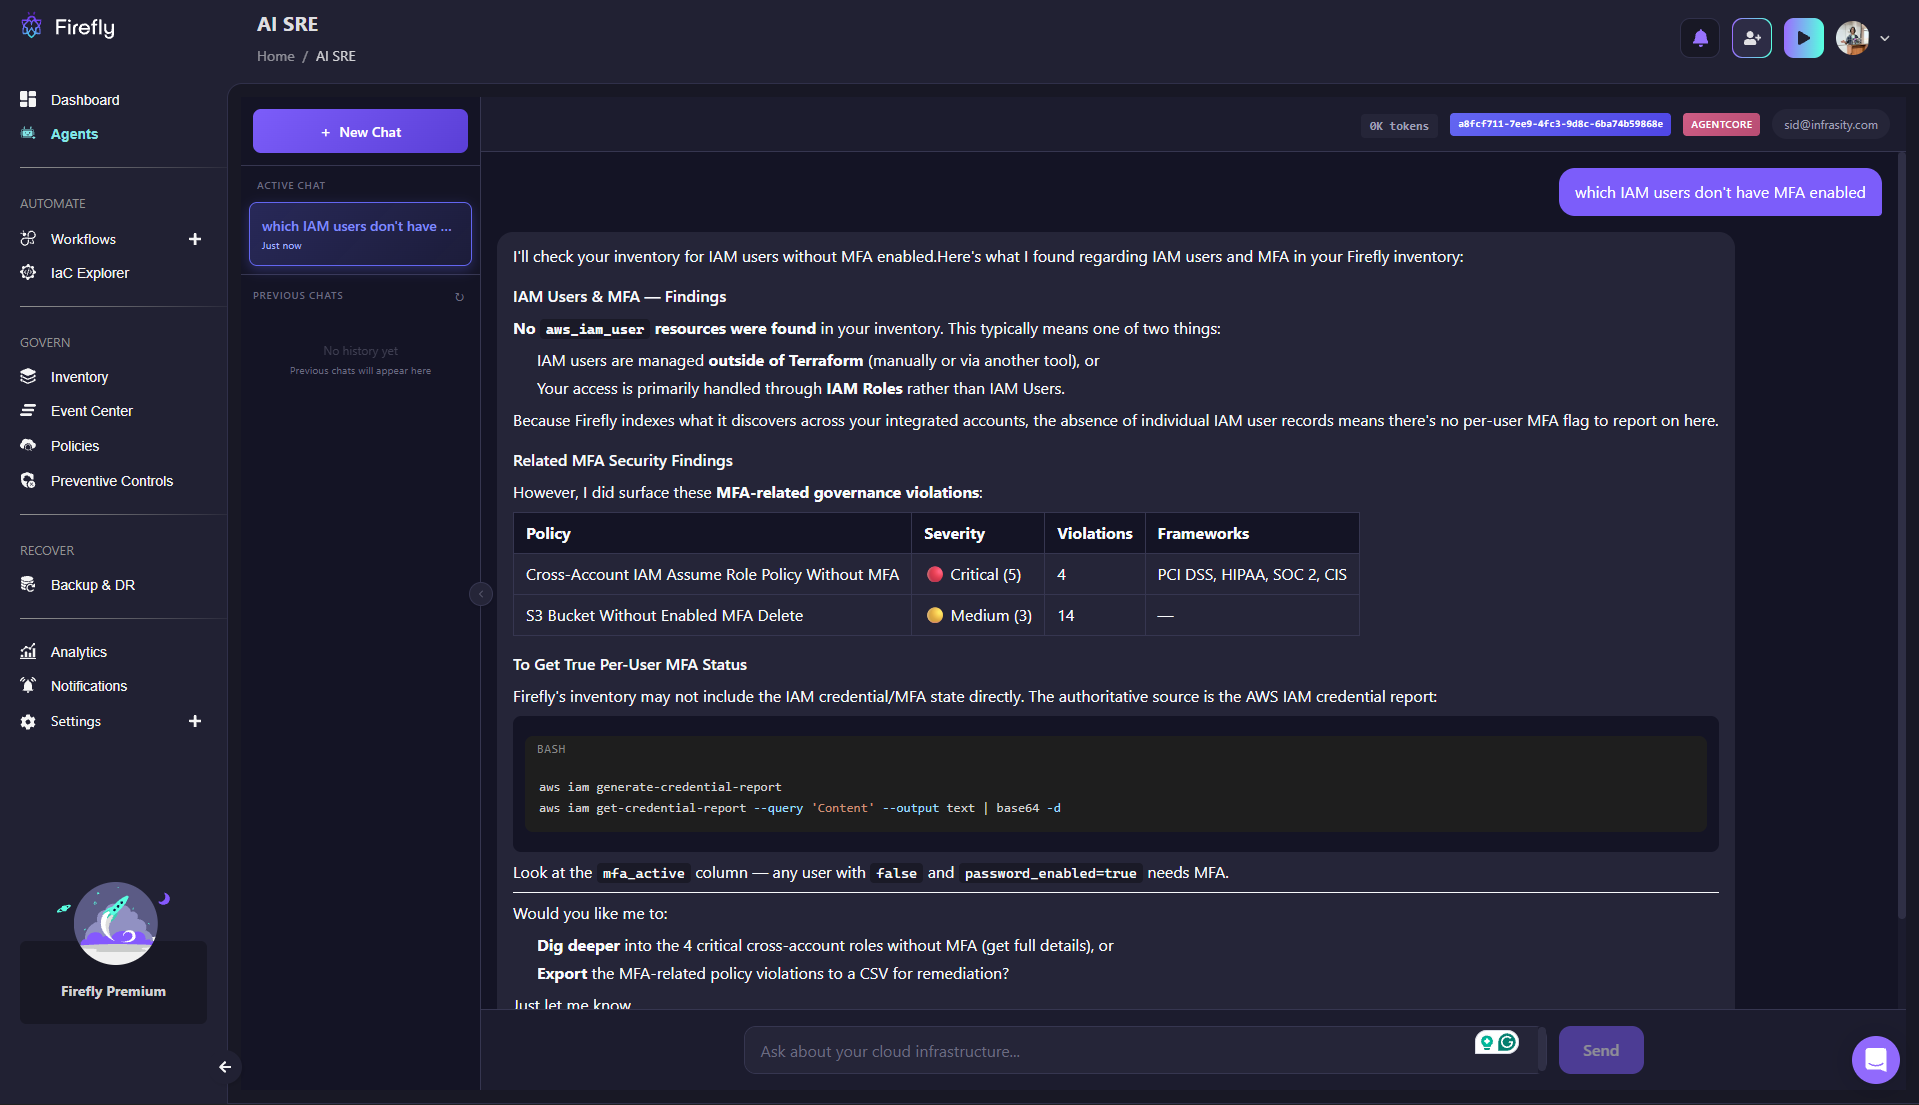Select the Agents robot icon
Image resolution: width=1919 pixels, height=1105 pixels.
tap(28, 133)
